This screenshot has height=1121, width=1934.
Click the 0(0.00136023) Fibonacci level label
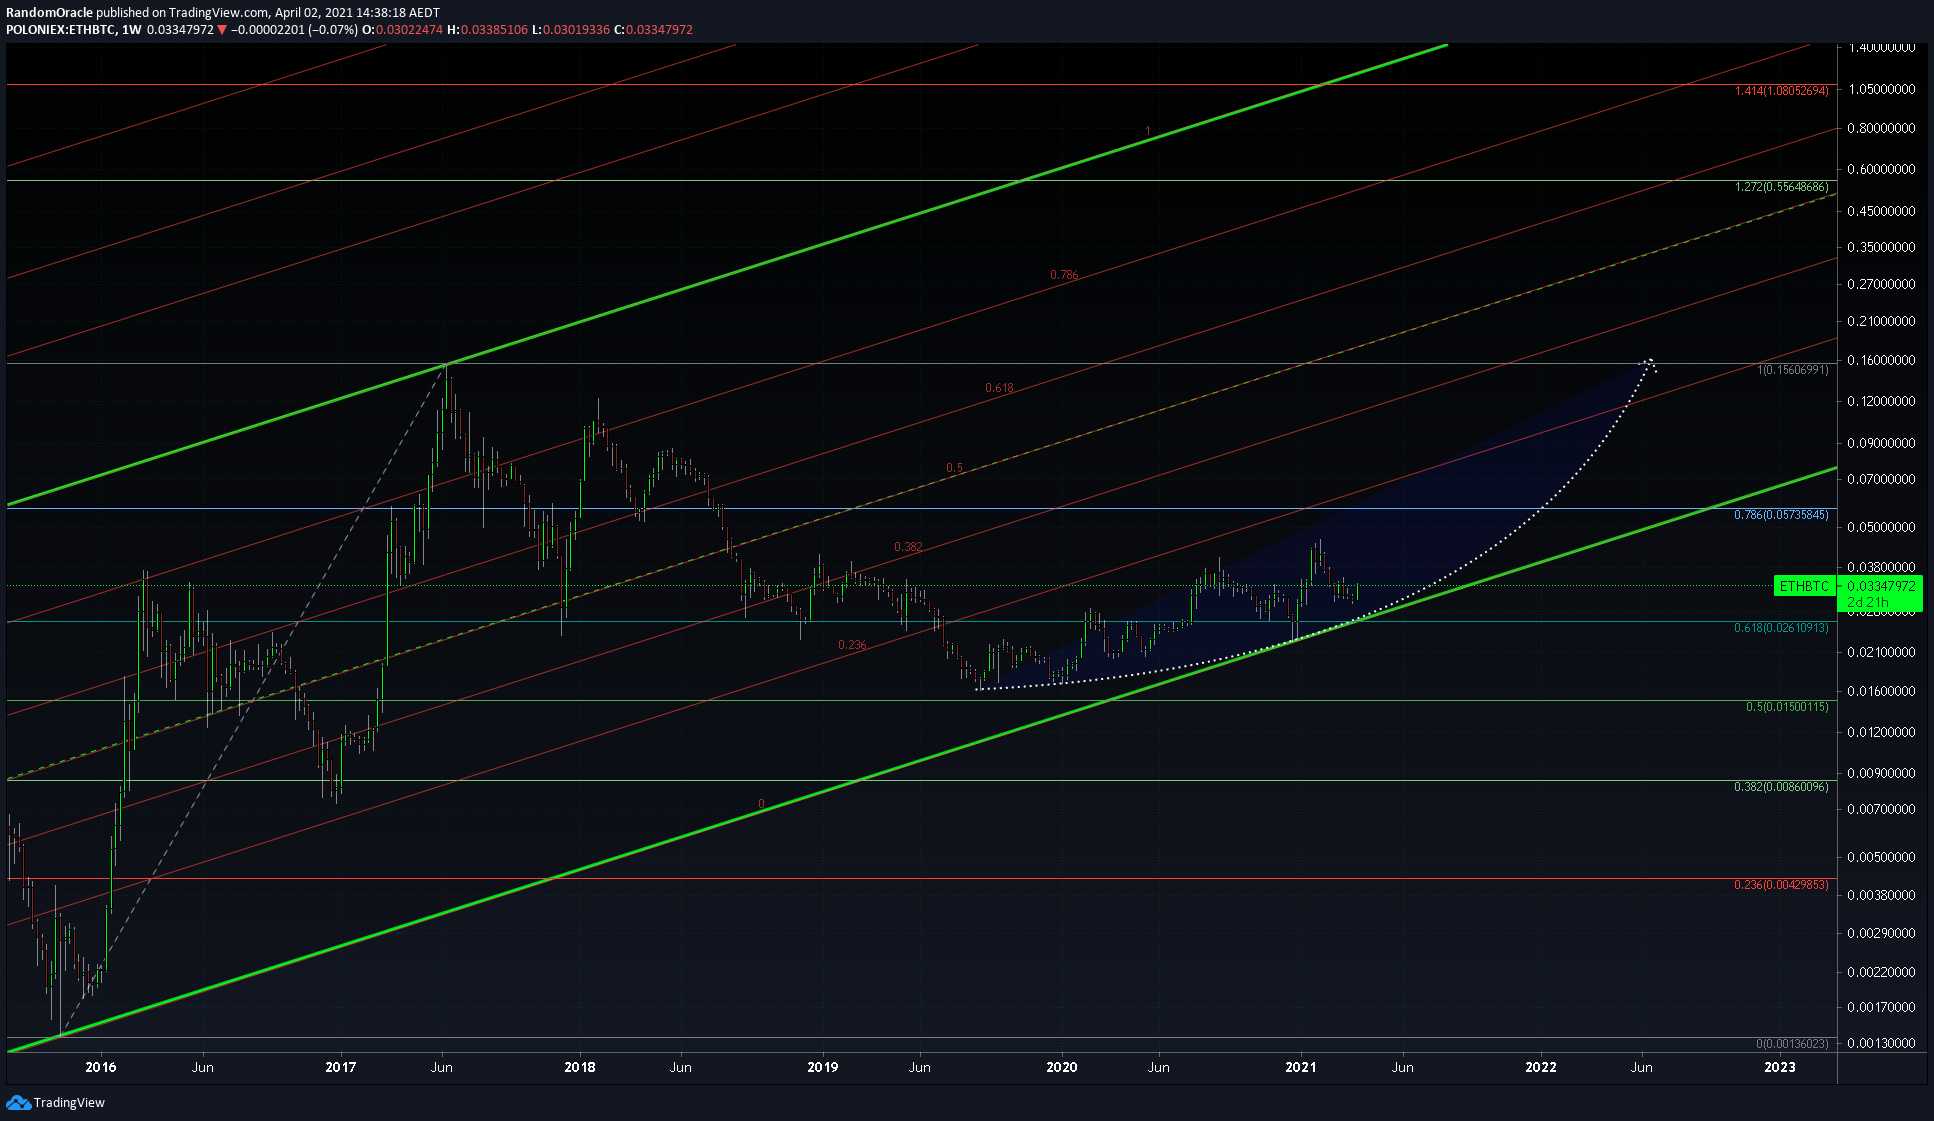click(1792, 1044)
